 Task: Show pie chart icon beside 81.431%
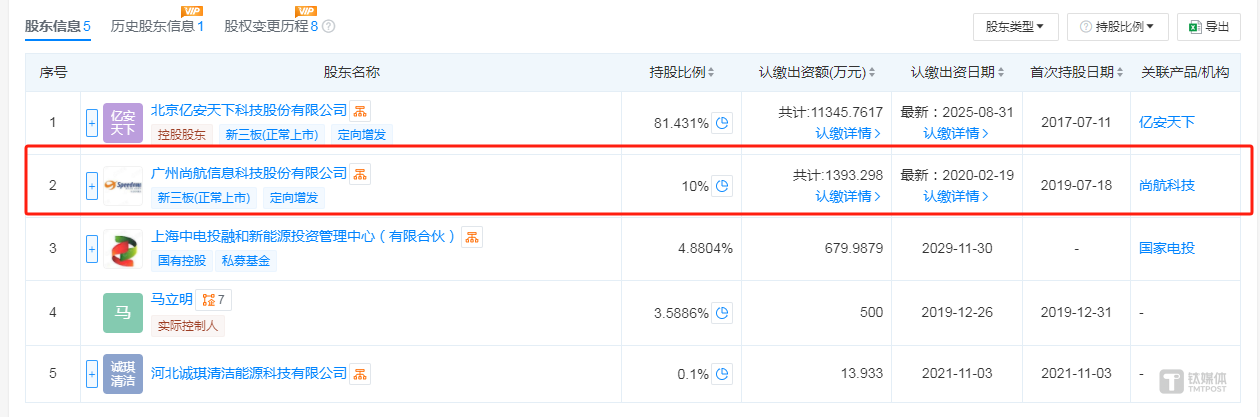pos(722,123)
